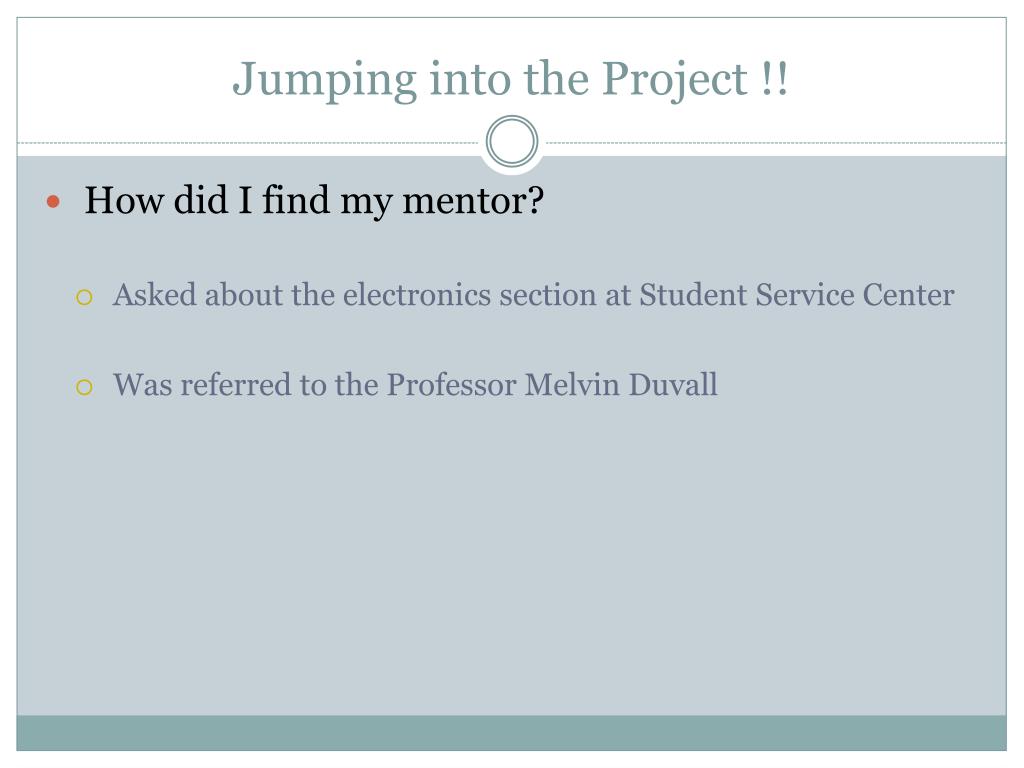This screenshot has width=1024, height=768.
Task: Click the word "Project" in the title
Action: (x=674, y=81)
